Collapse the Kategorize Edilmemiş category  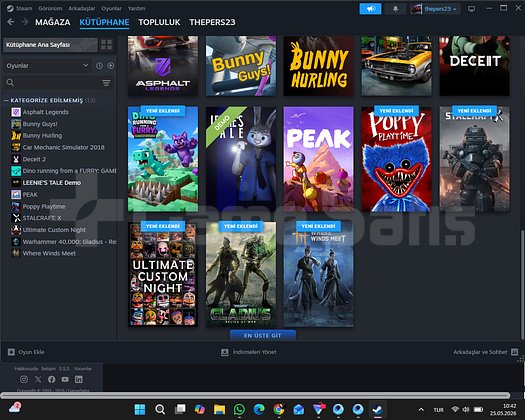pos(6,100)
